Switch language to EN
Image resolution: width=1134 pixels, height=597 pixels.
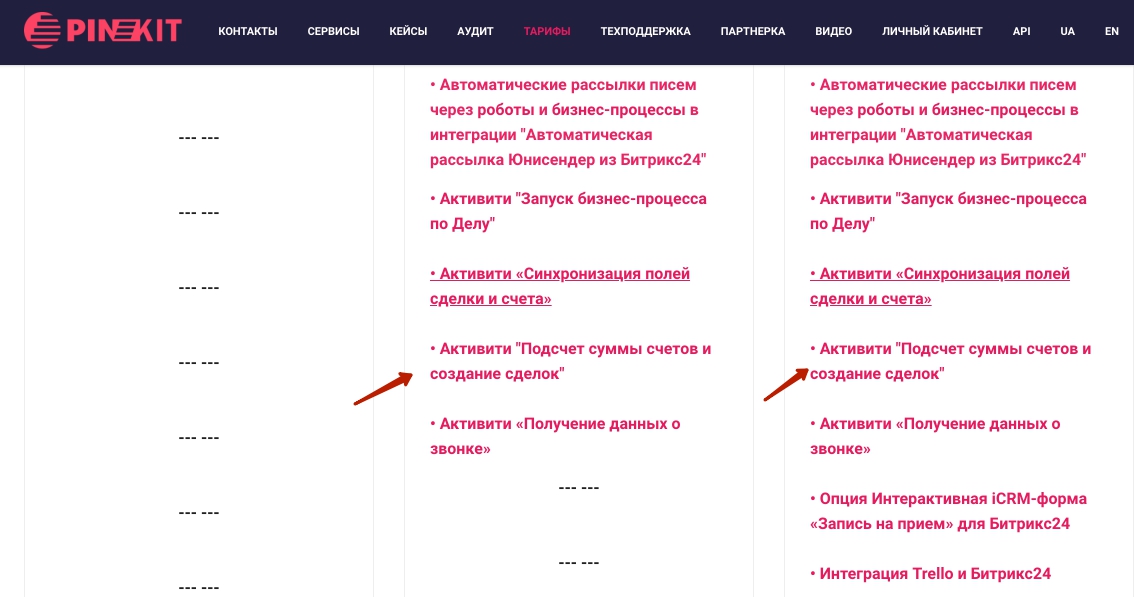click(1112, 31)
